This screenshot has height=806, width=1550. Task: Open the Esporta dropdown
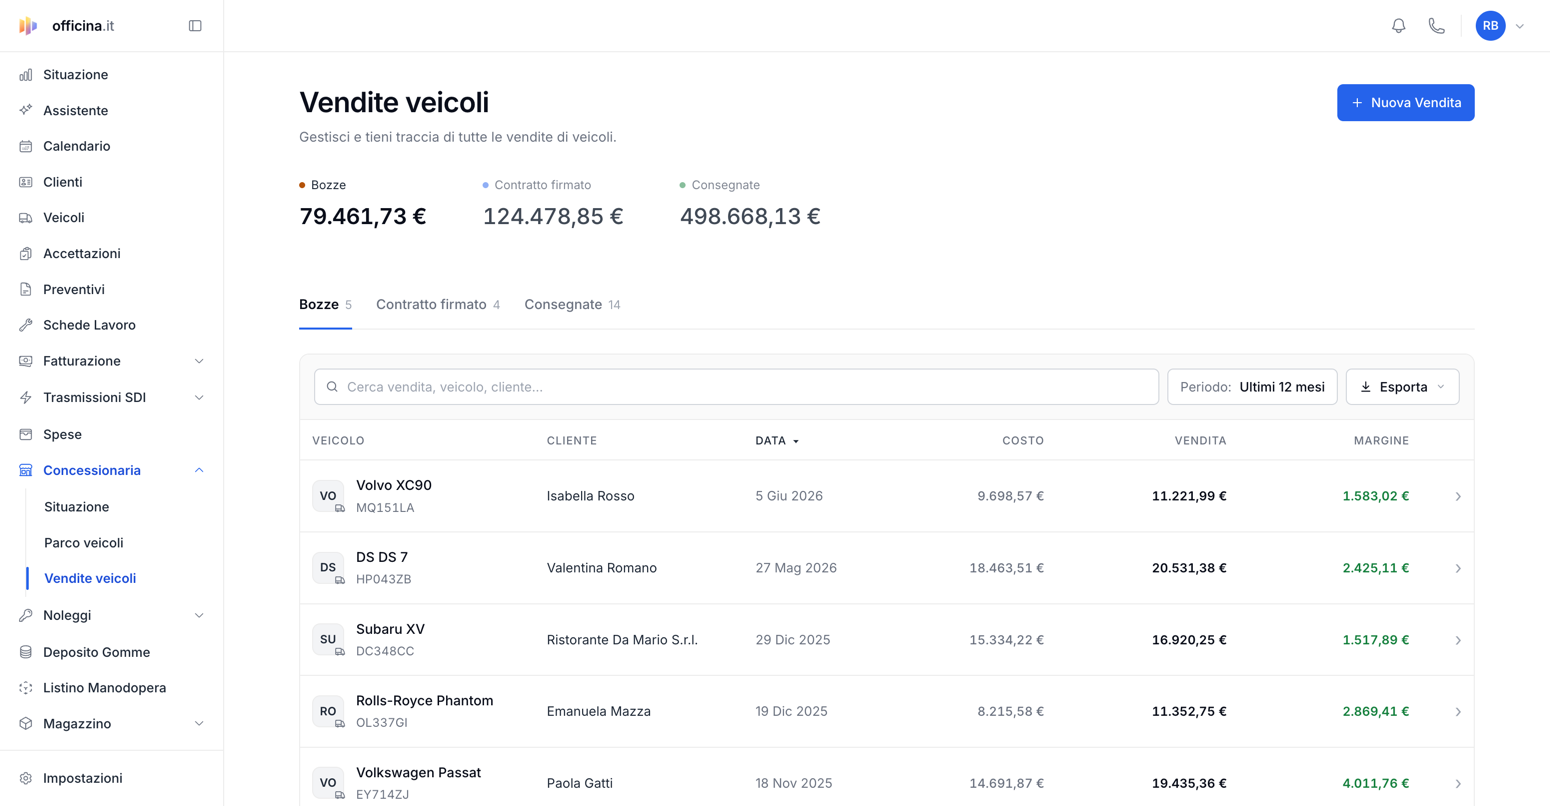(1402, 387)
